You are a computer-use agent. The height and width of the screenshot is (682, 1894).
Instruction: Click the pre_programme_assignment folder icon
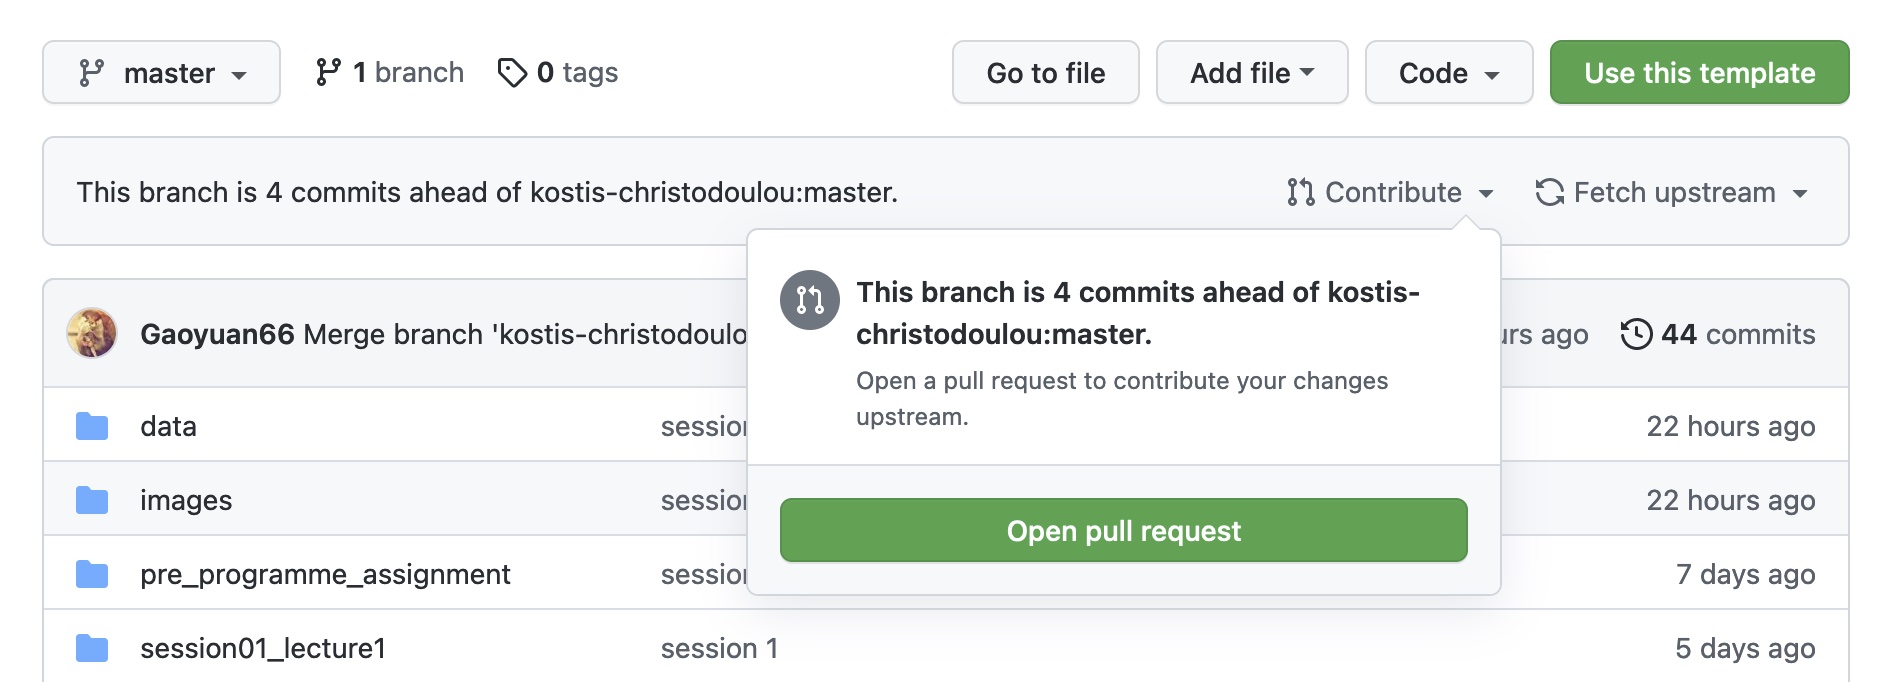(x=92, y=574)
